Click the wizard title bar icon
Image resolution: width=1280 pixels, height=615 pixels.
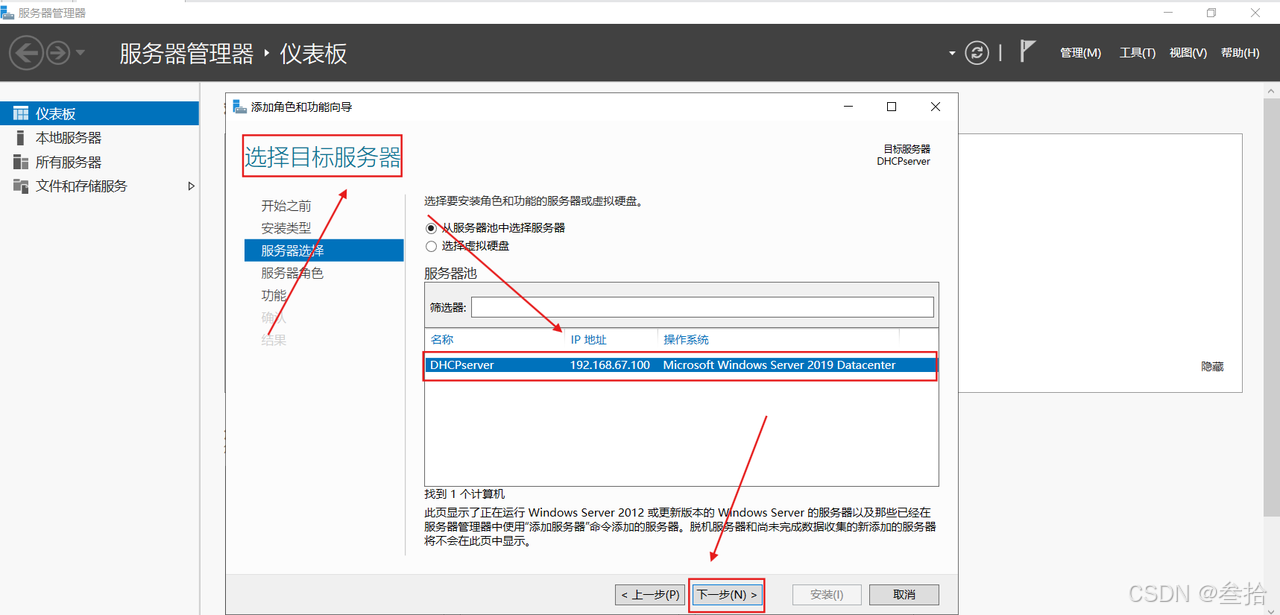pyautogui.click(x=240, y=107)
